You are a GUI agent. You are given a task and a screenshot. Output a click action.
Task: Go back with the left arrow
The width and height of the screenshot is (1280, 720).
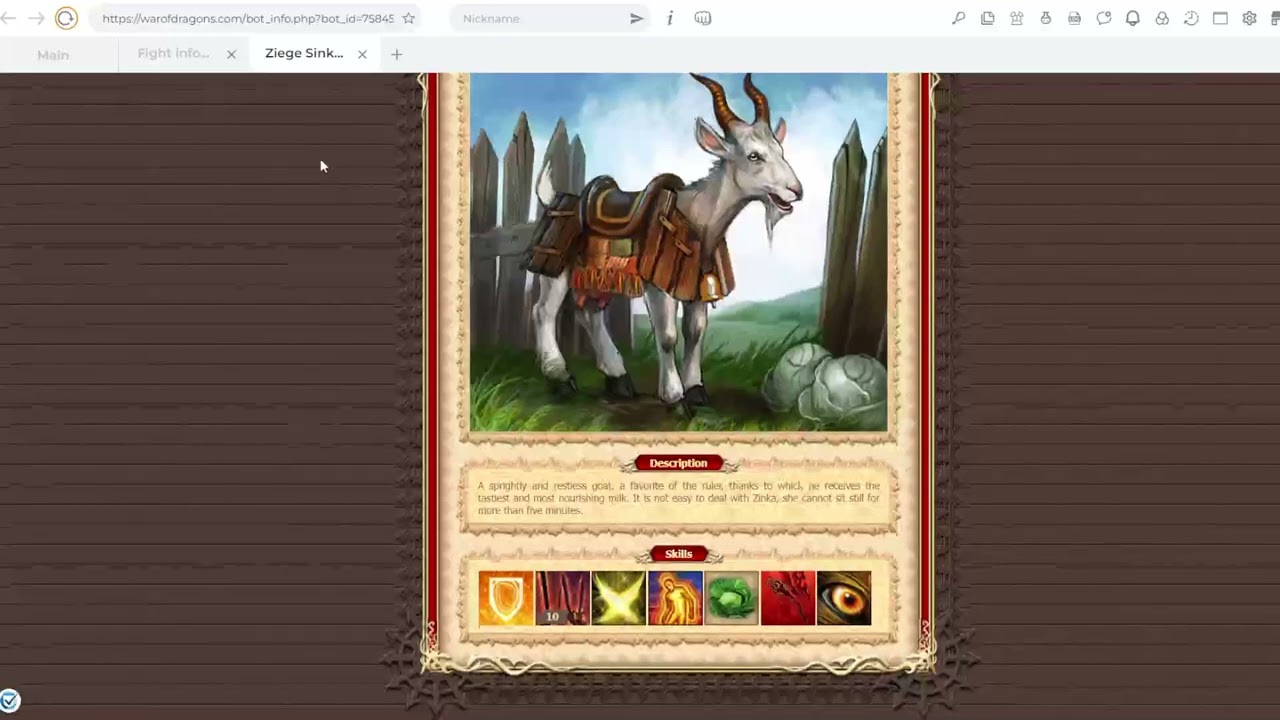pos(9,18)
